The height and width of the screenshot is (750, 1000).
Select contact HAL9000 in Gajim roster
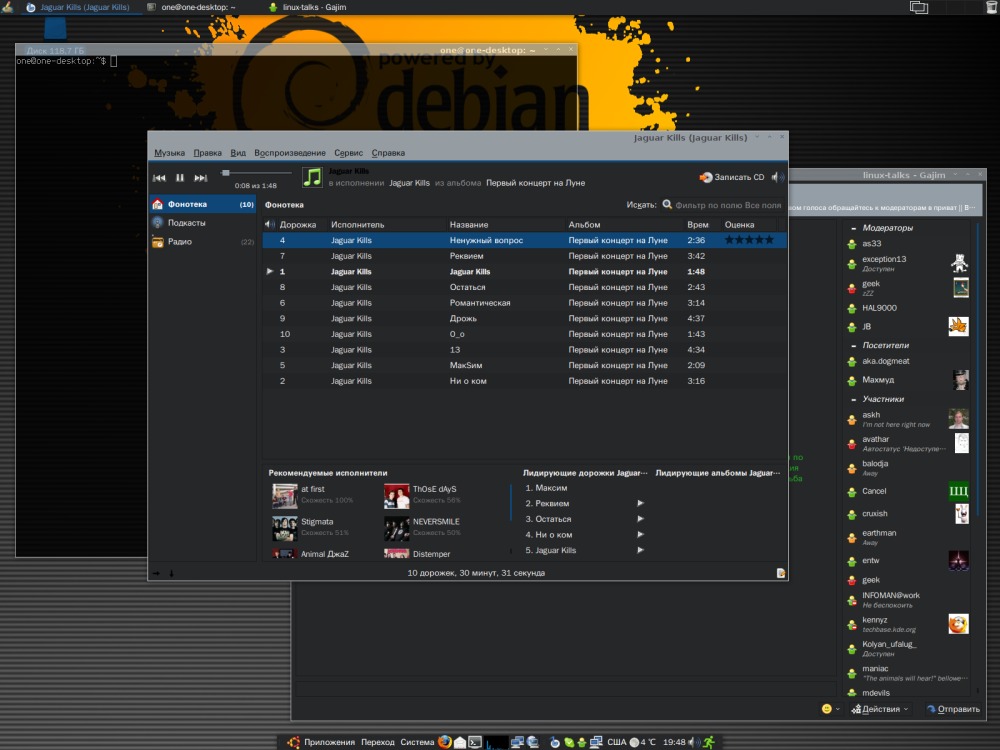pos(908,308)
